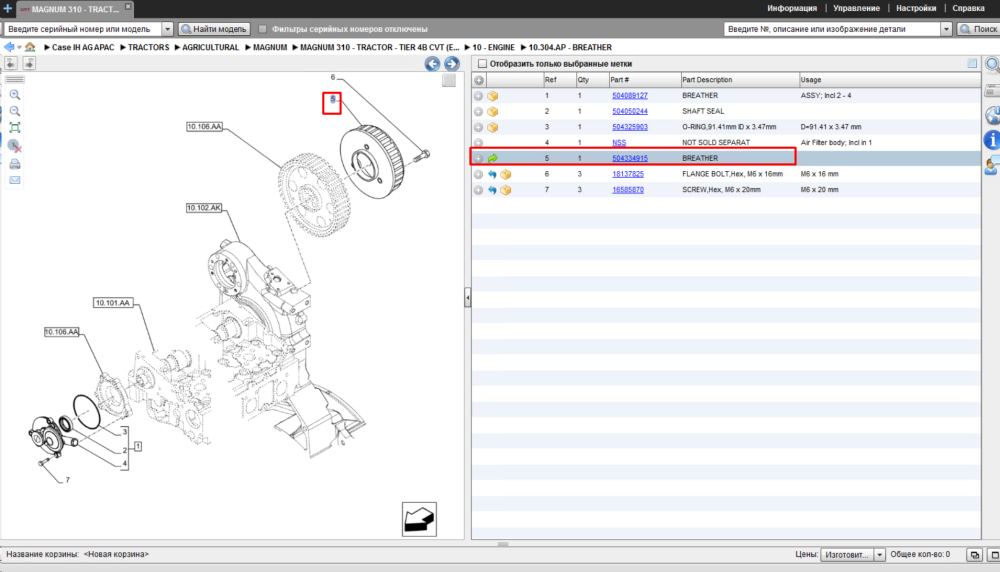
Task: Toggle serial number filters checkbox
Action: 263,29
